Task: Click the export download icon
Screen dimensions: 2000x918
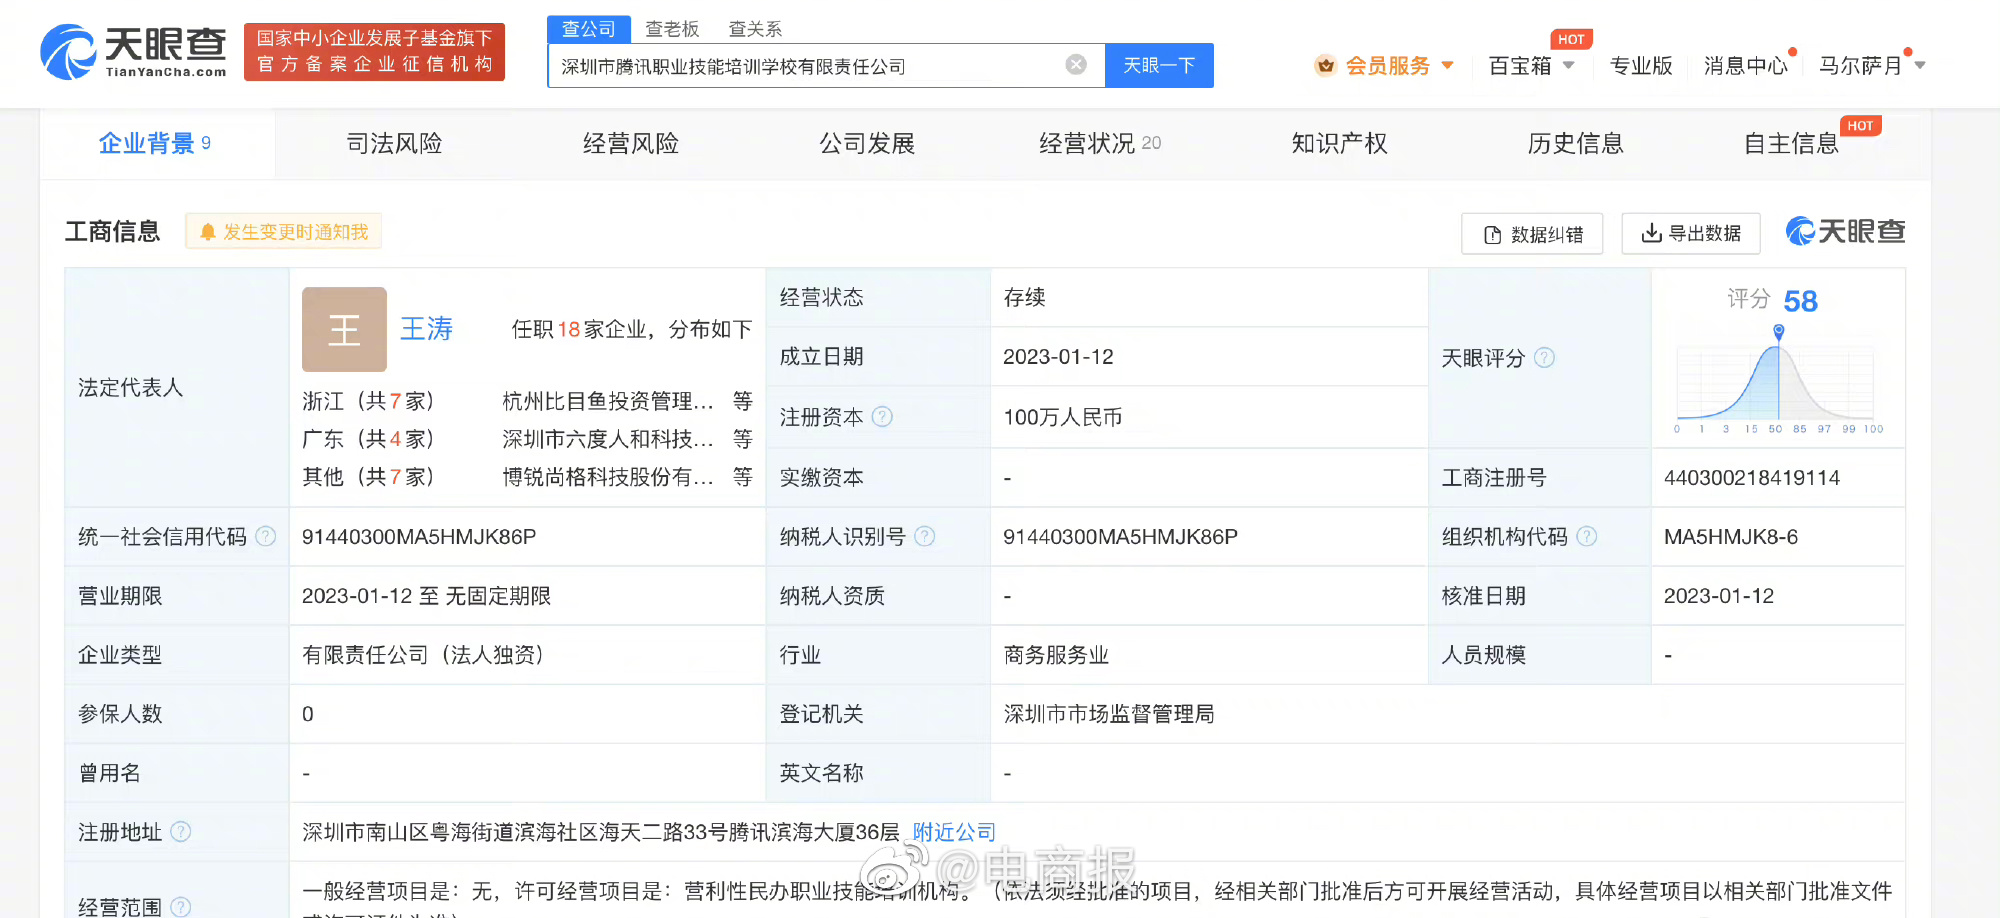Action: click(x=1652, y=233)
